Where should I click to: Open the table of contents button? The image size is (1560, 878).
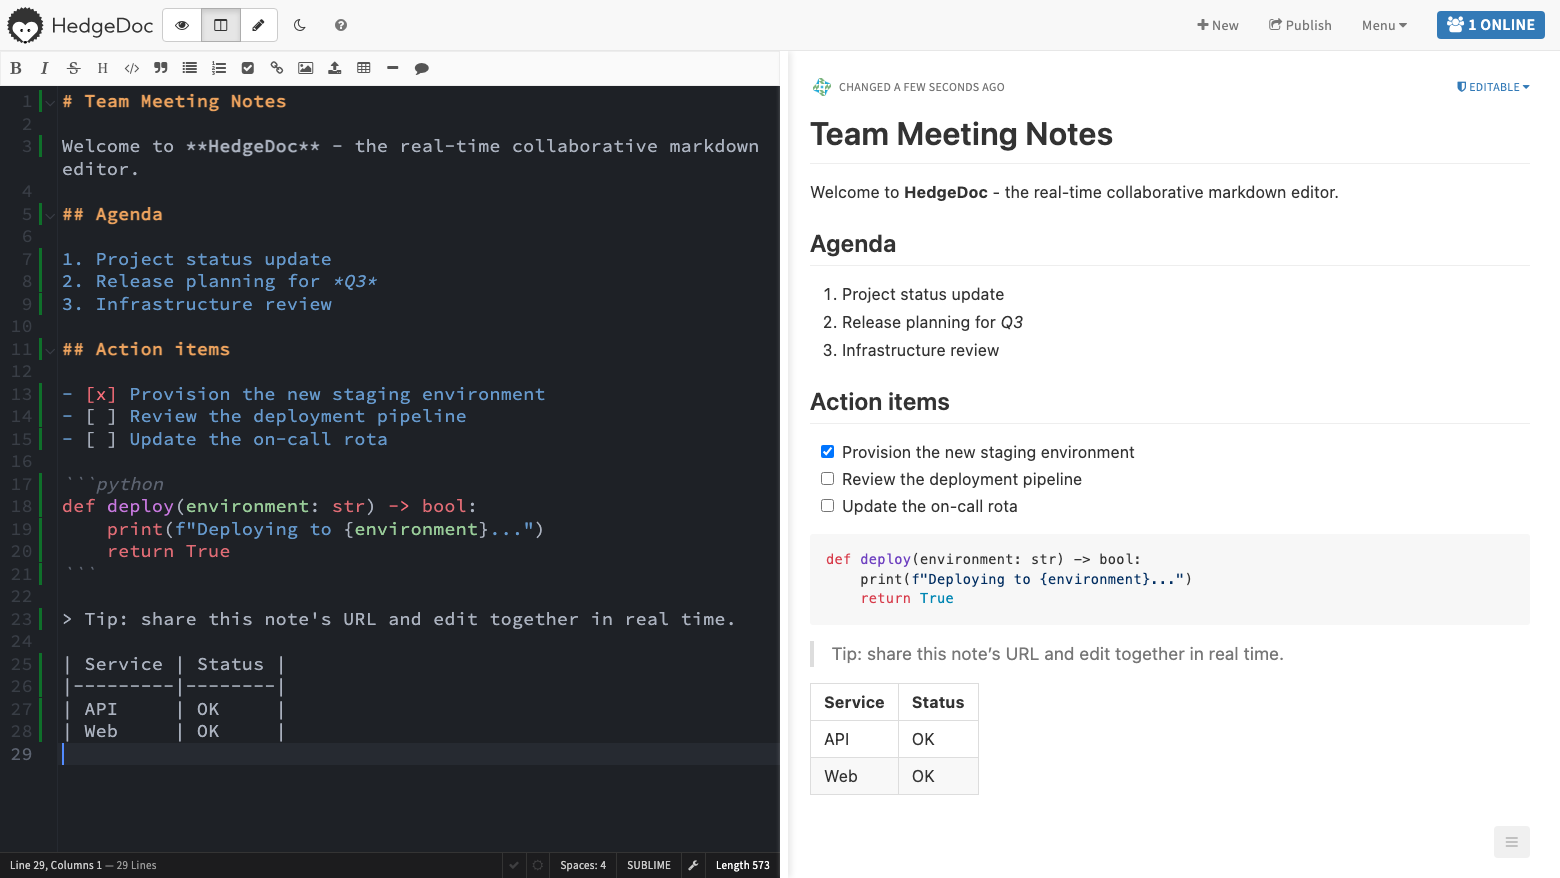coord(1512,842)
